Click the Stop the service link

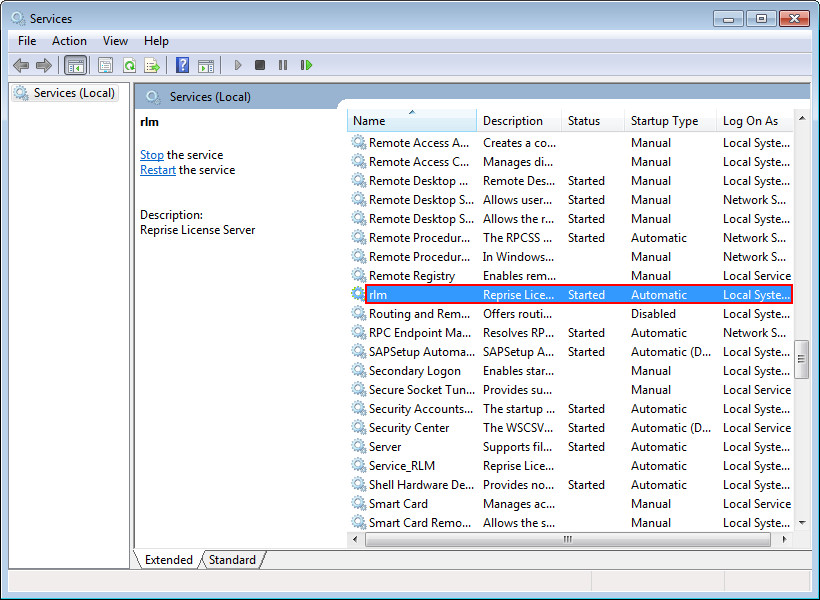click(x=152, y=155)
